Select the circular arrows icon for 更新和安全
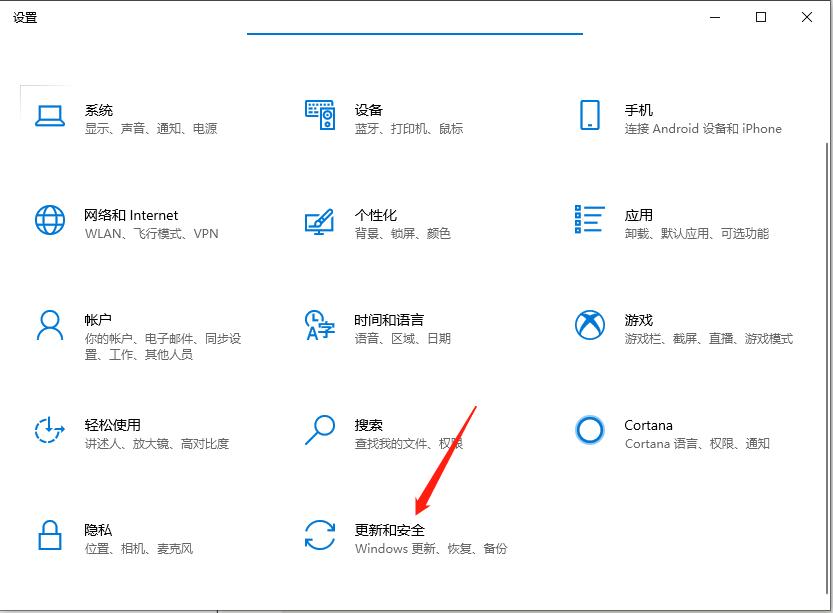This screenshot has width=833, height=613. point(320,535)
